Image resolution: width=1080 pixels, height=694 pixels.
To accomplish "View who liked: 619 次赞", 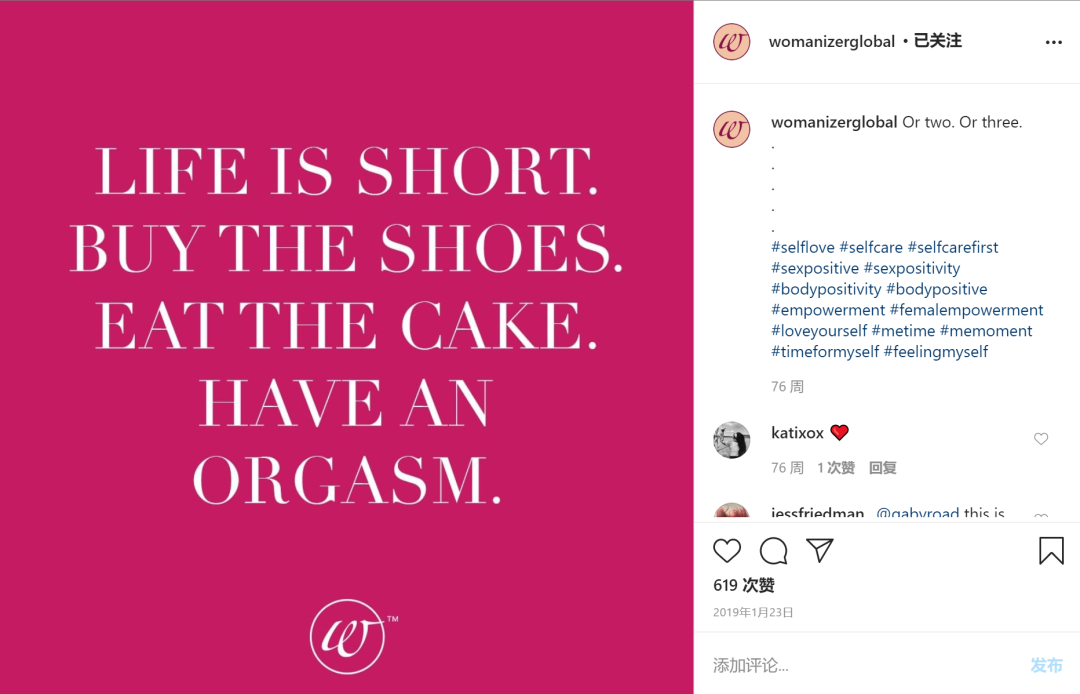I will tap(743, 585).
